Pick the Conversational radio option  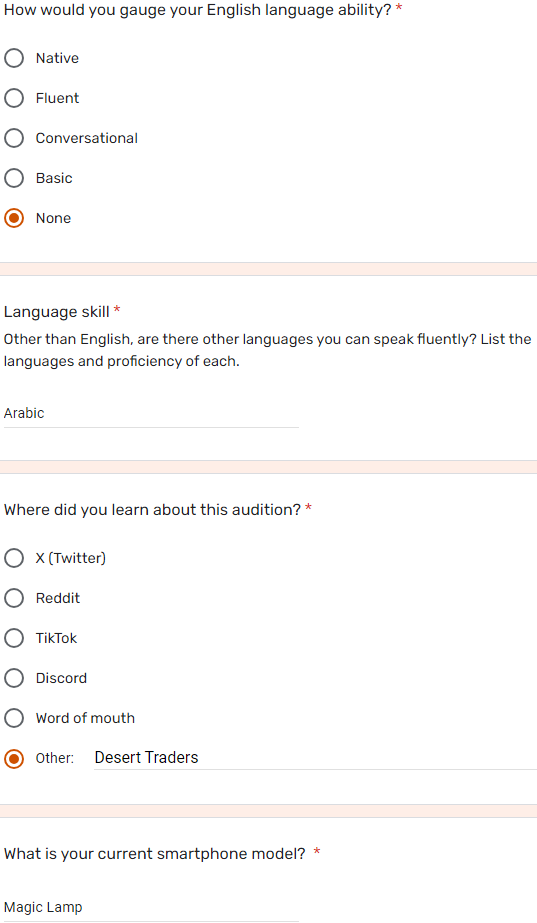(x=14, y=138)
